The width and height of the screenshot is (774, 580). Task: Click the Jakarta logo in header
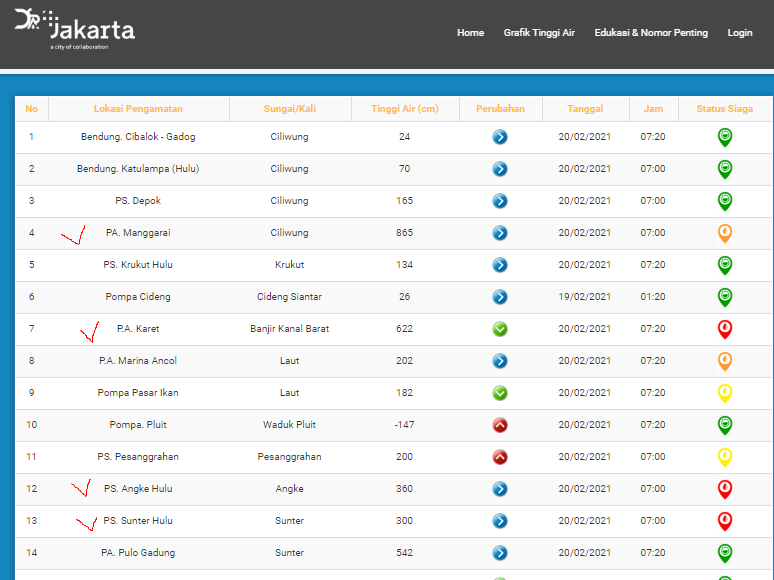(74, 30)
